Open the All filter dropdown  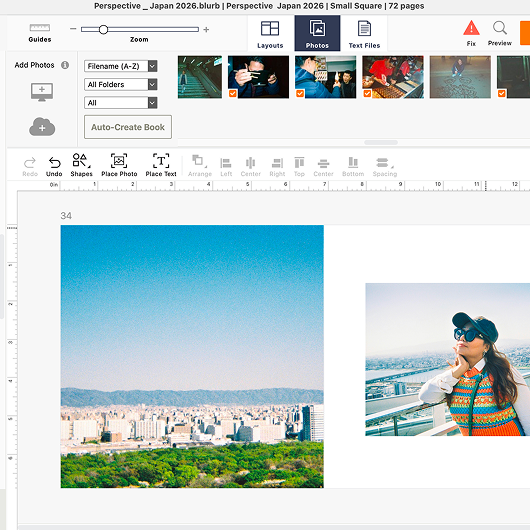click(x=121, y=103)
